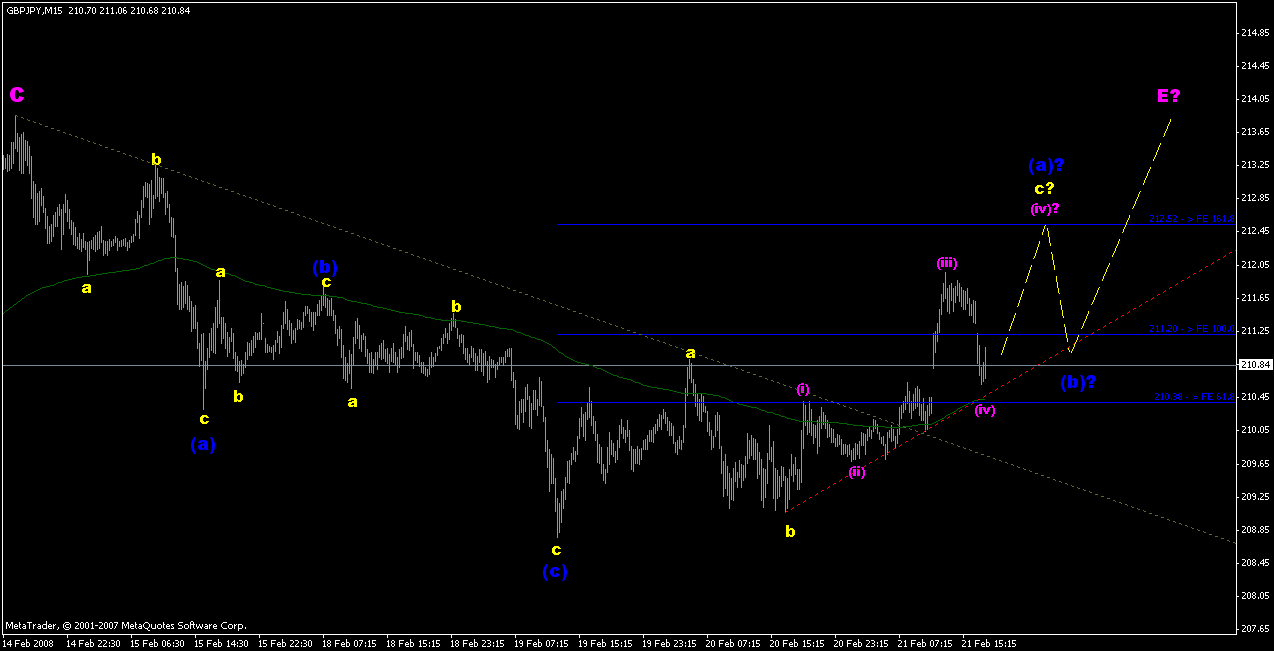Screen dimensions: 1274x651
Task: Click price level 212.45 on the axis
Action: point(1256,231)
